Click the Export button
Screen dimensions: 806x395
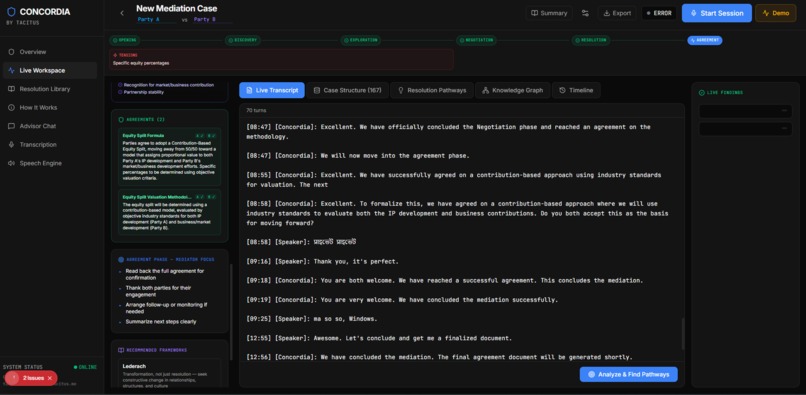click(x=617, y=13)
